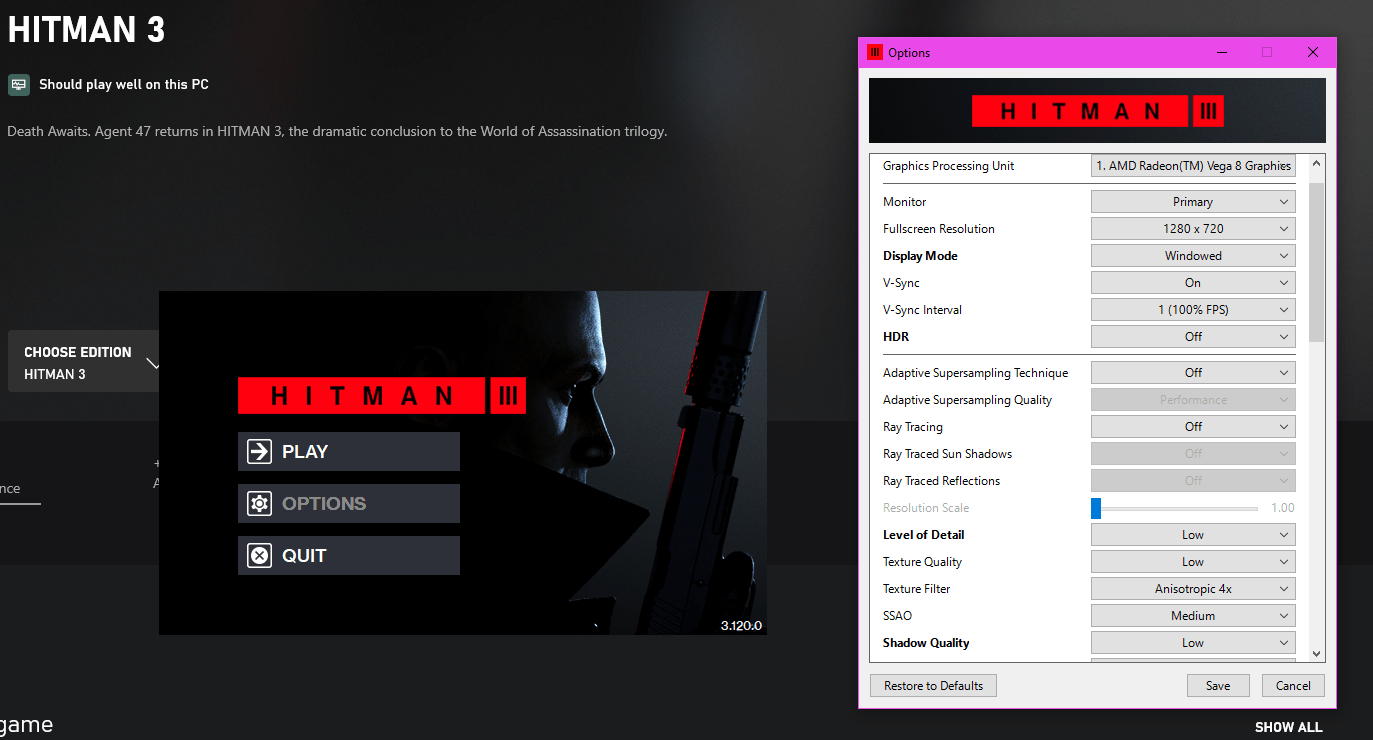Select the QUIT button in launcher
The image size is (1373, 740).
tap(349, 555)
